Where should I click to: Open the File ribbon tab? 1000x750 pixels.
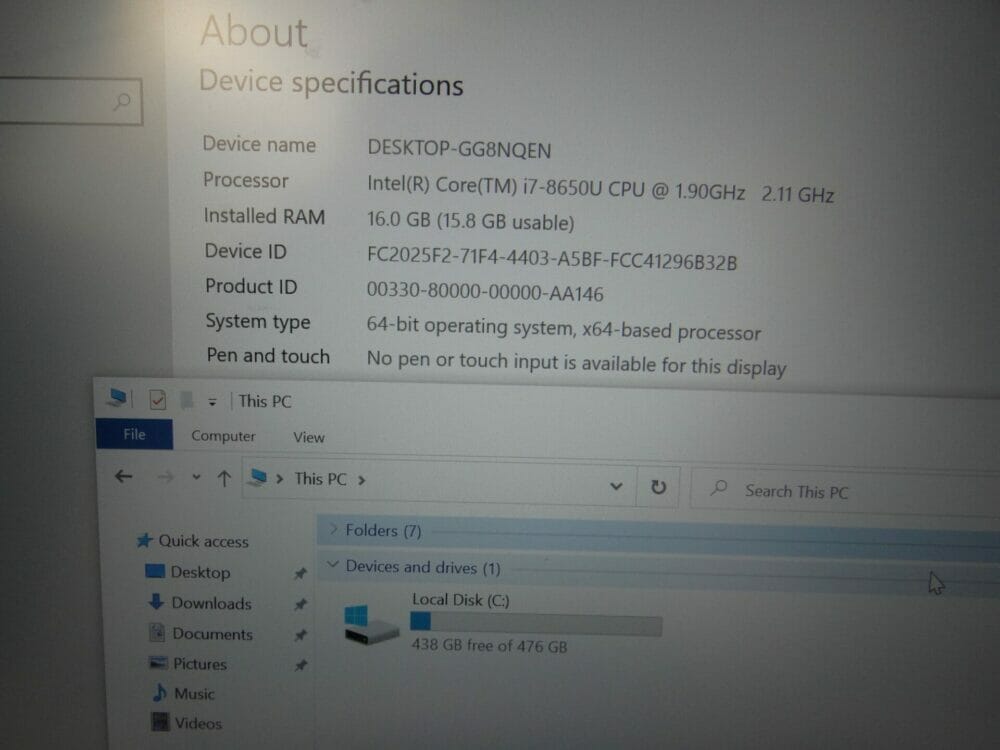(x=134, y=434)
